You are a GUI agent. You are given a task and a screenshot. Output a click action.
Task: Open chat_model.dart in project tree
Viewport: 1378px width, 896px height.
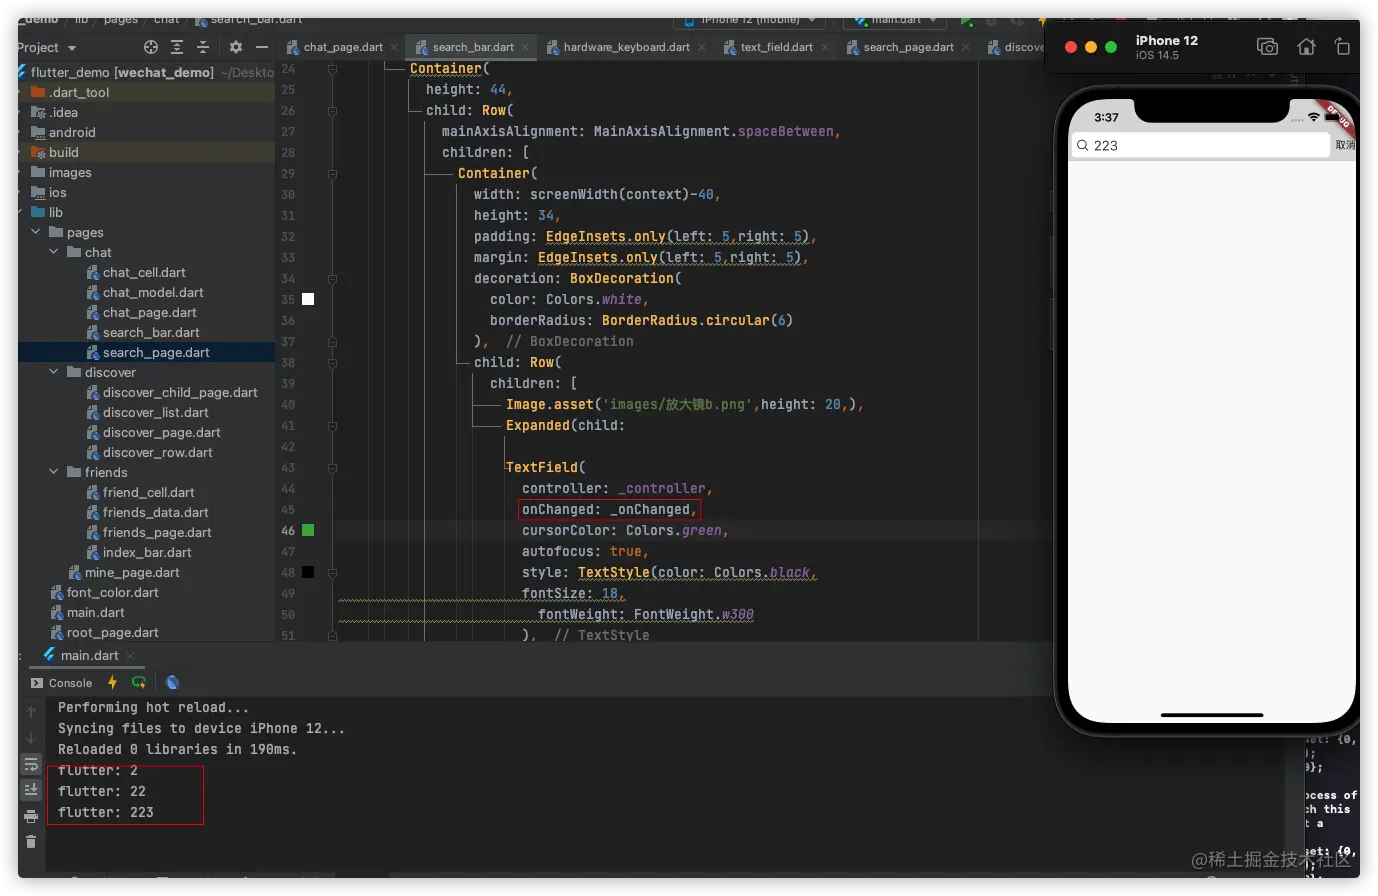pos(153,292)
